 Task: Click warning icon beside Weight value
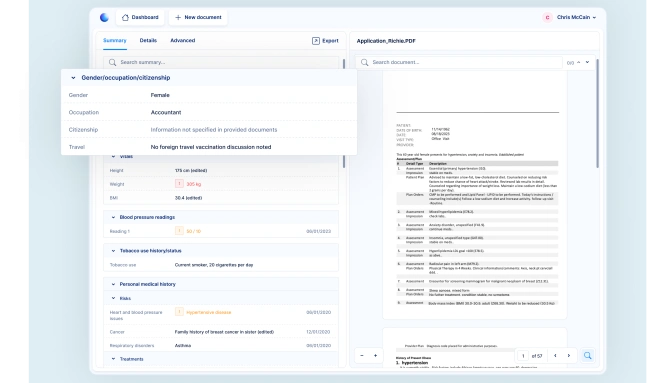[x=179, y=184]
